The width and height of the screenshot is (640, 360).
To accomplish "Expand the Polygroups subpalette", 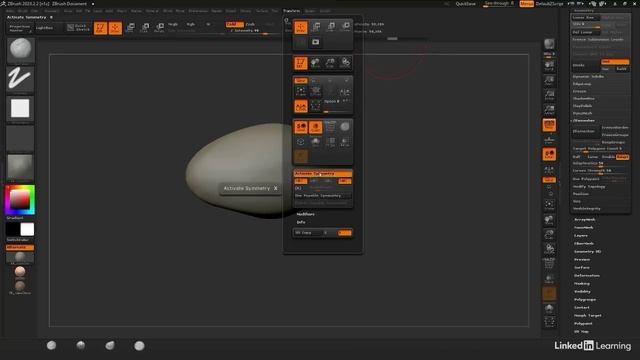I will click(585, 300).
